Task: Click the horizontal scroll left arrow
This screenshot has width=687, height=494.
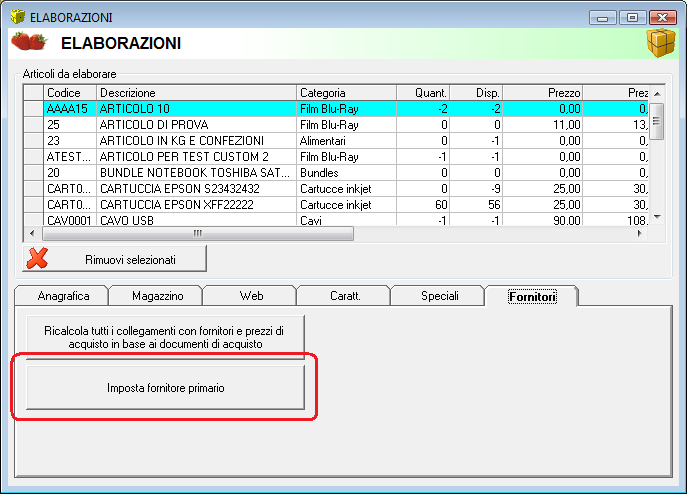Action: 32,234
